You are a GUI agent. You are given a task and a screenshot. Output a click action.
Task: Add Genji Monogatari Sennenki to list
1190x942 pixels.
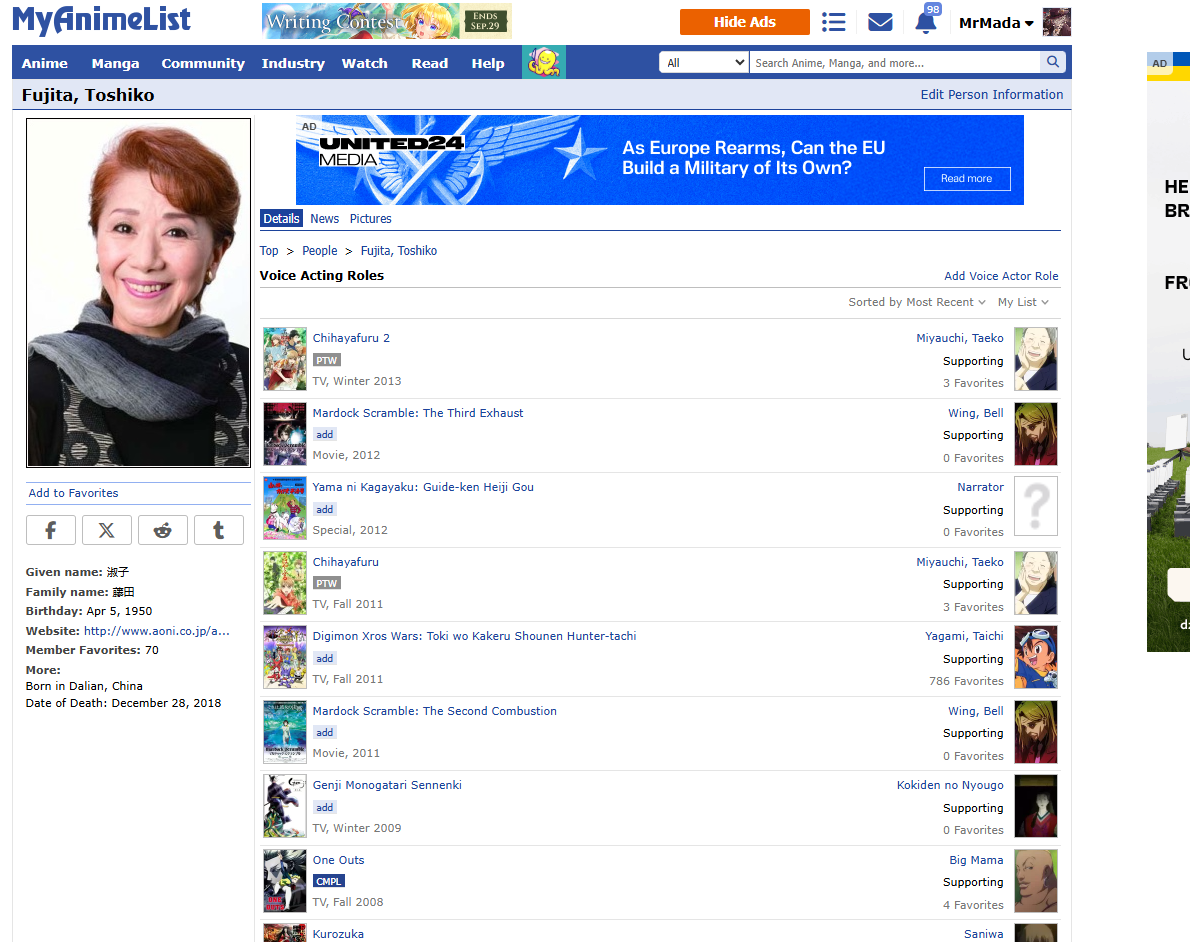point(325,808)
